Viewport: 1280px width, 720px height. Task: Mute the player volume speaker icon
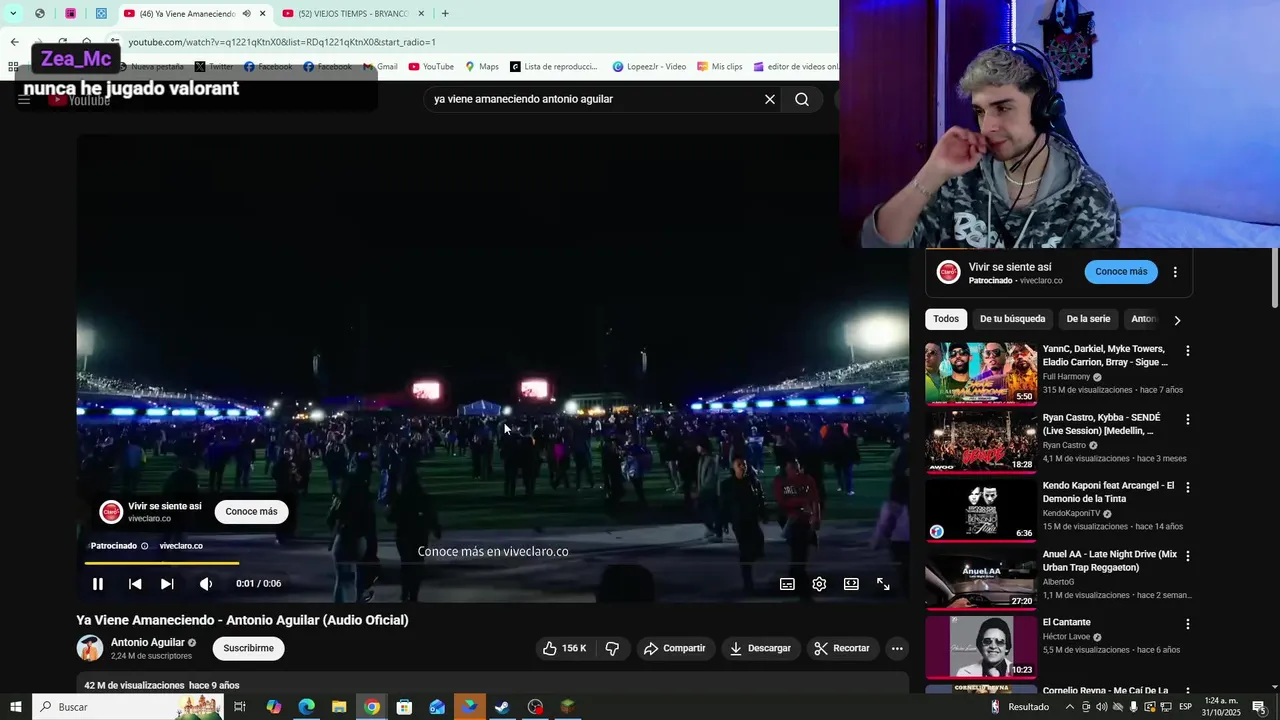coord(205,584)
